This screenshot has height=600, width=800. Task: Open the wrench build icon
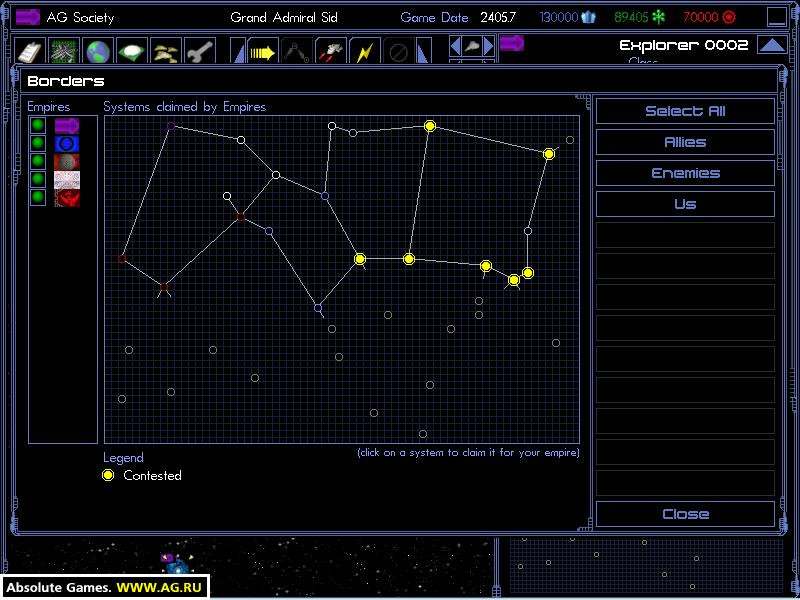point(199,51)
